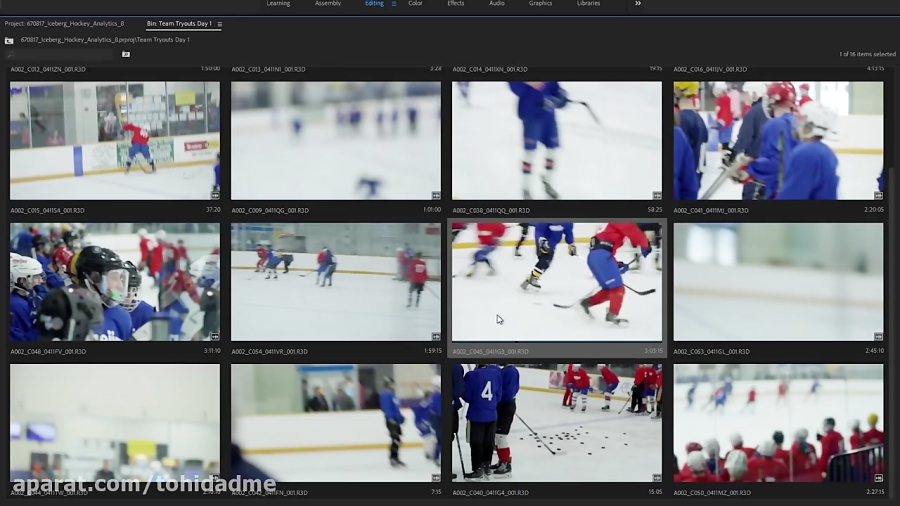This screenshot has height=506, width=900.
Task: Select thumbnail of clip A002_C009_0411QG_001.R3D
Action: [336, 140]
